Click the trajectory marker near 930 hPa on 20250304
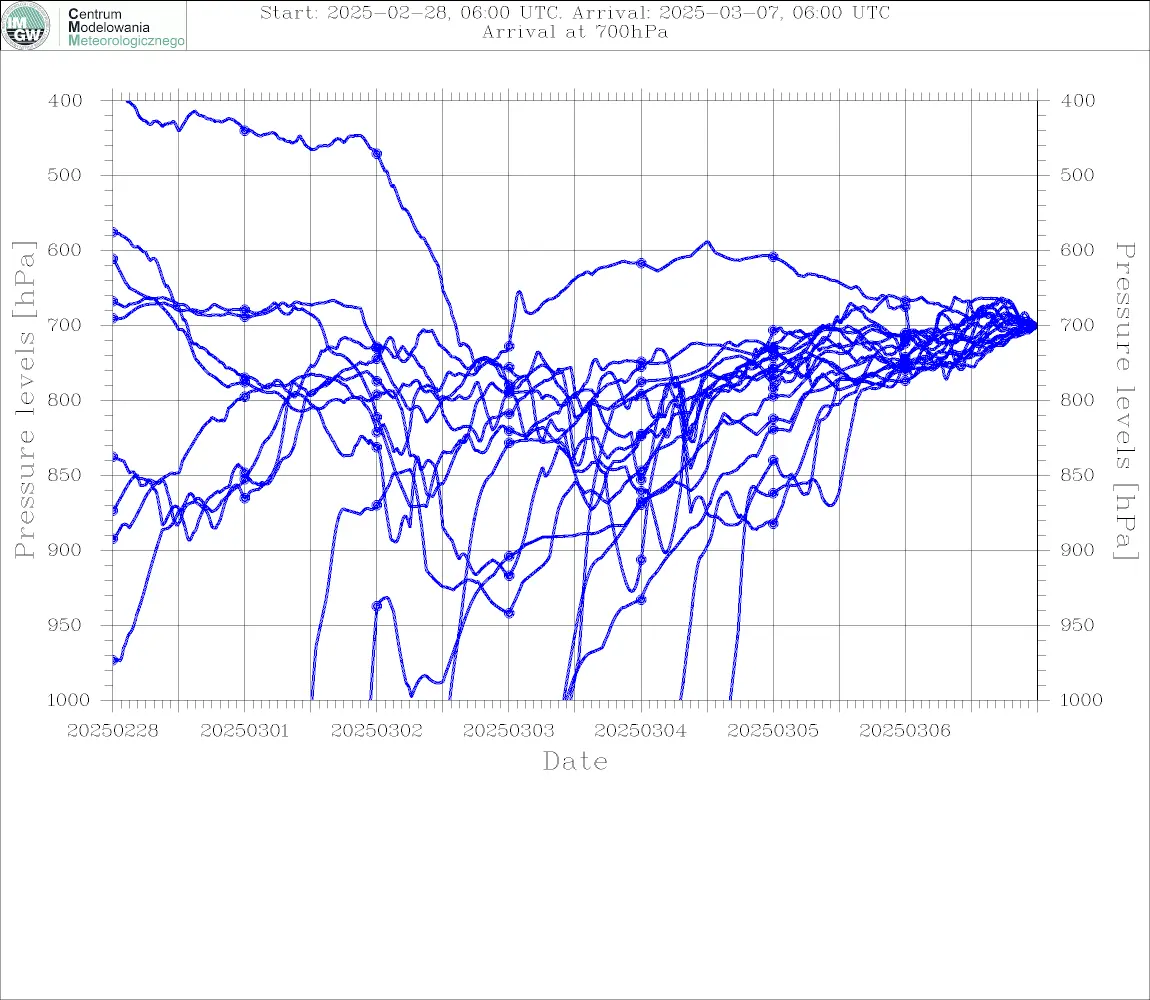This screenshot has width=1150, height=1000. [641, 600]
